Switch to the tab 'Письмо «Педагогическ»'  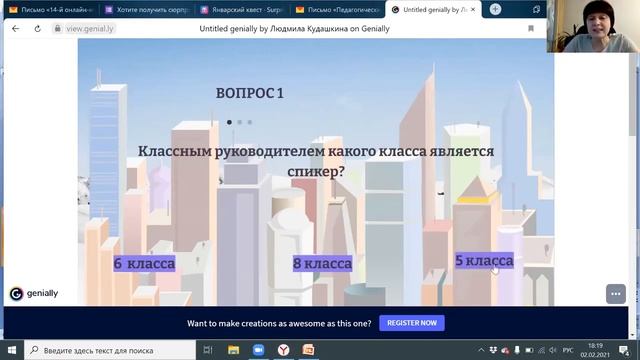pos(338,9)
